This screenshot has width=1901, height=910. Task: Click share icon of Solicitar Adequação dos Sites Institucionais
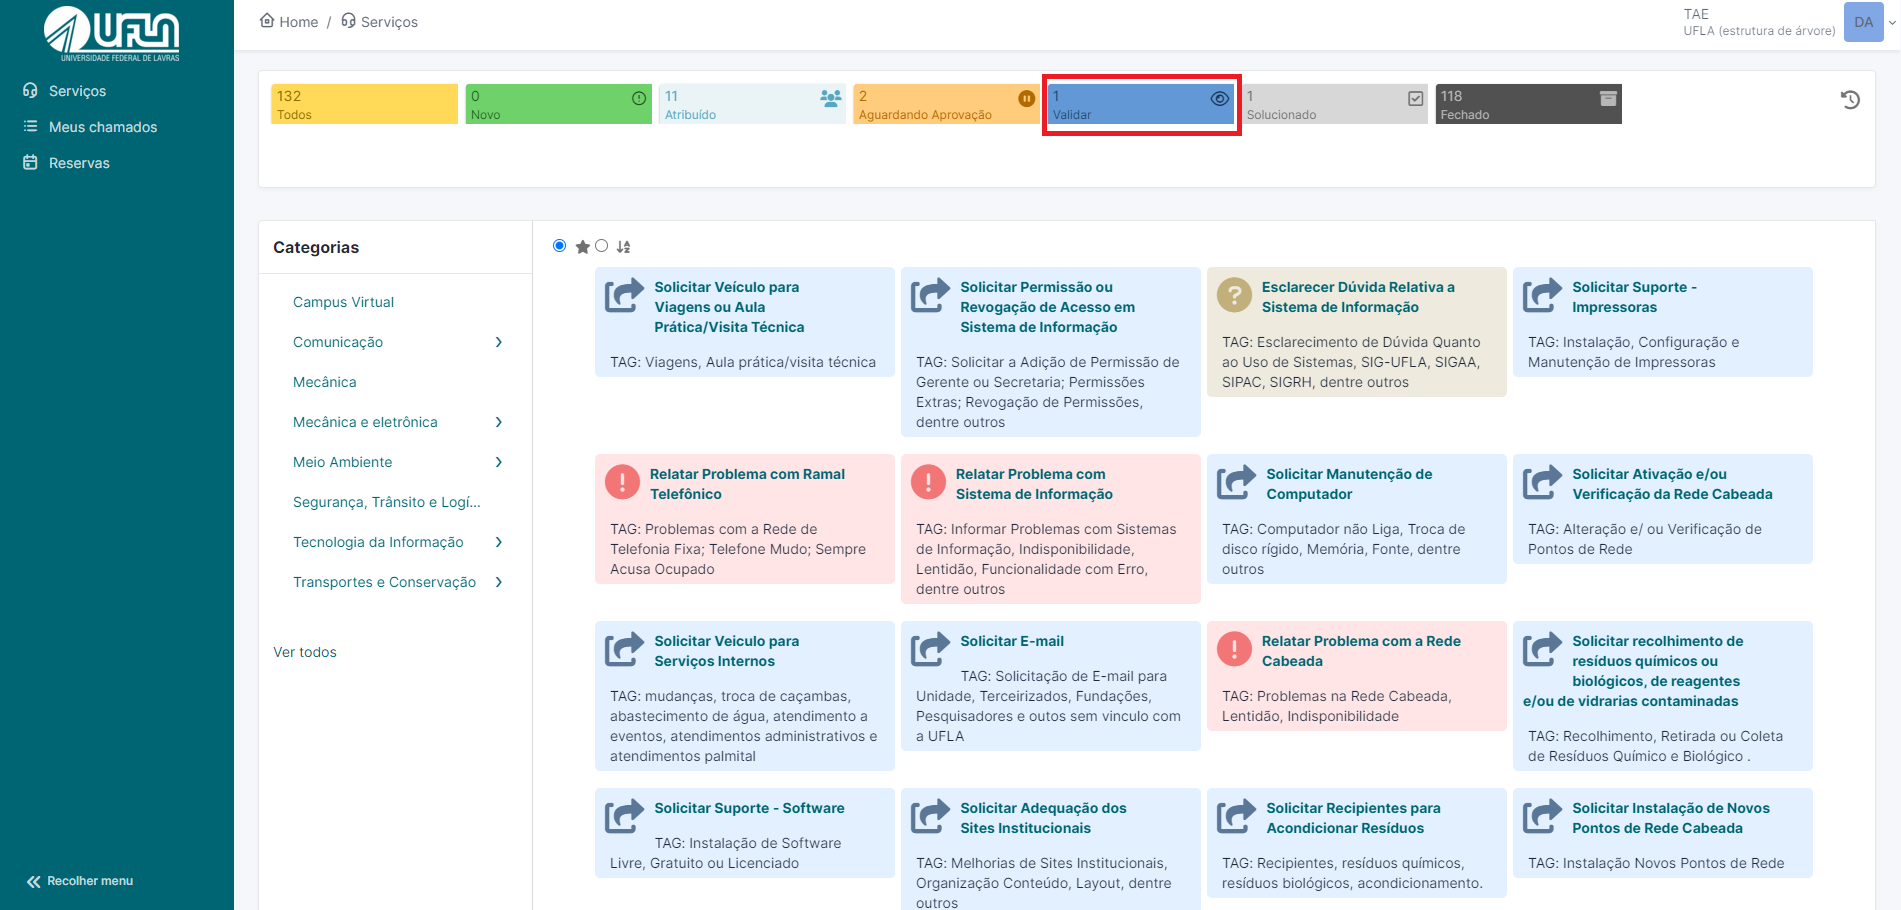tap(930, 816)
